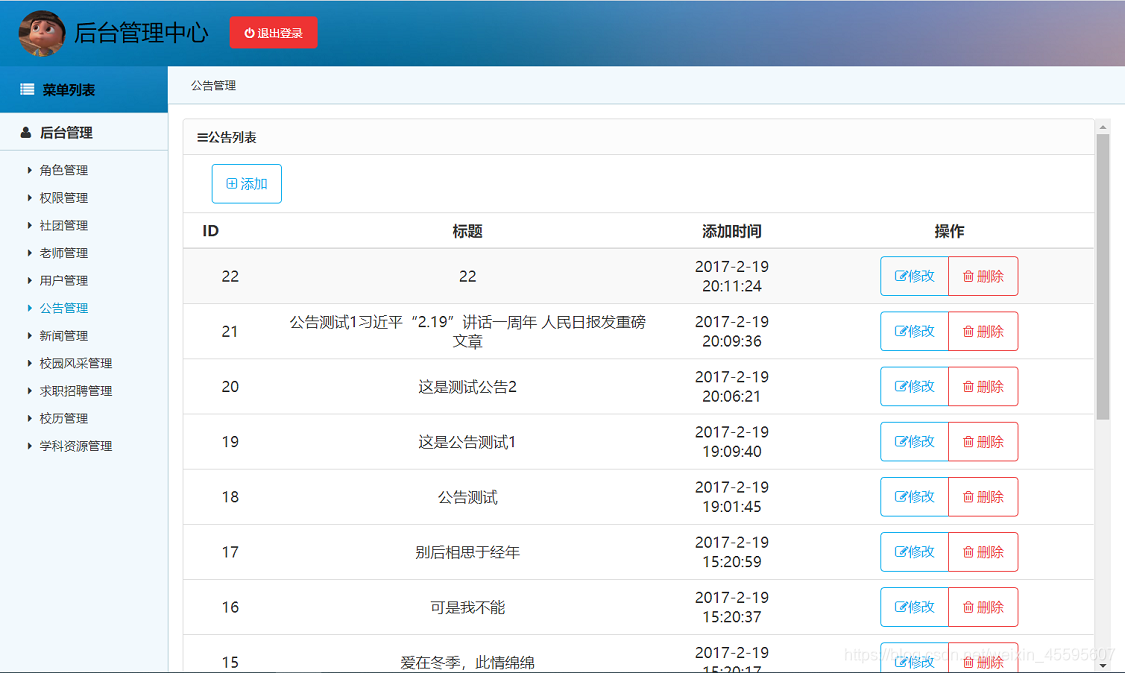Open 权限管理 in the sidebar
Image resolution: width=1125 pixels, height=673 pixels.
click(x=64, y=197)
